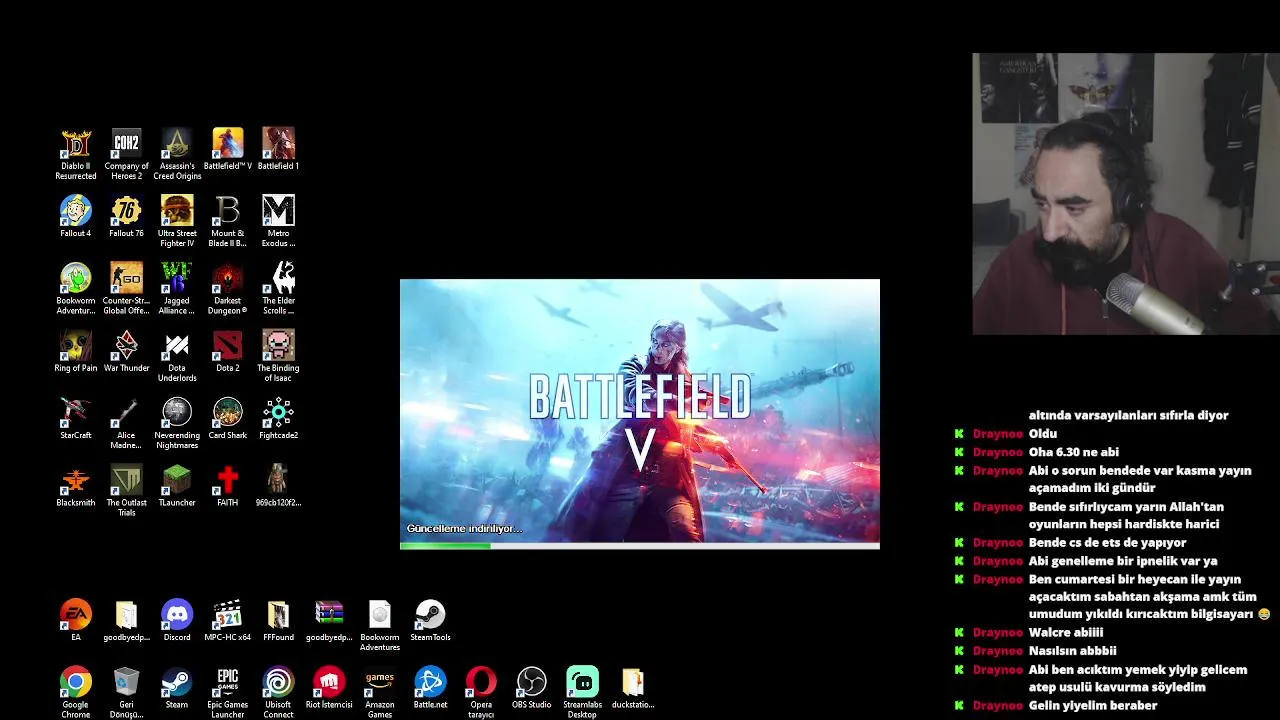Open goodbyedp folder next to EA
This screenshot has width=1280, height=720.
point(126,620)
